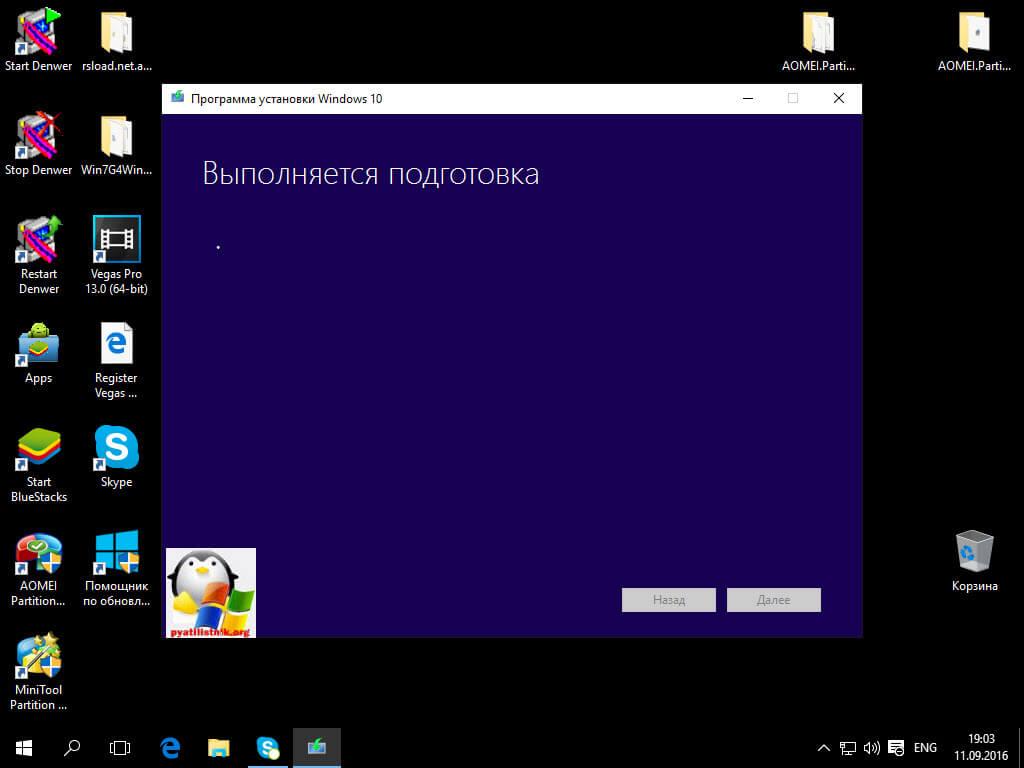Image resolution: width=1024 pixels, height=768 pixels.
Task: Select the AOMEI.Parti folder in the desktop corner
Action: pyautogui.click(x=974, y=39)
